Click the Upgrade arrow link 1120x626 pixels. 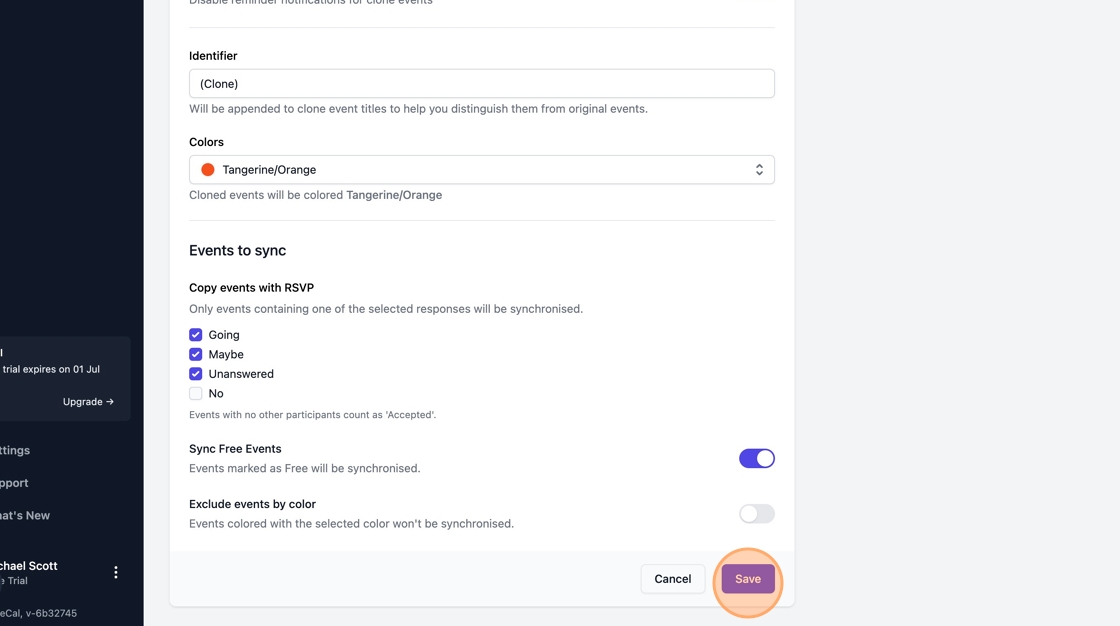pyautogui.click(x=88, y=402)
